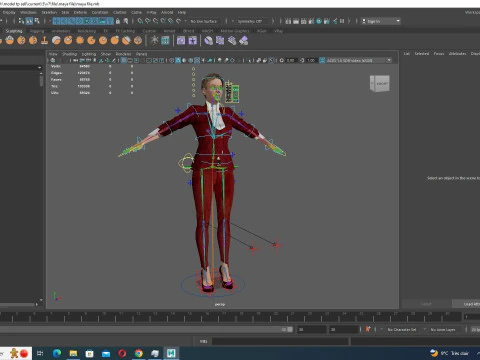Open the Attribute Editor Attributes menu
The image size is (480, 360).
tap(457, 53)
